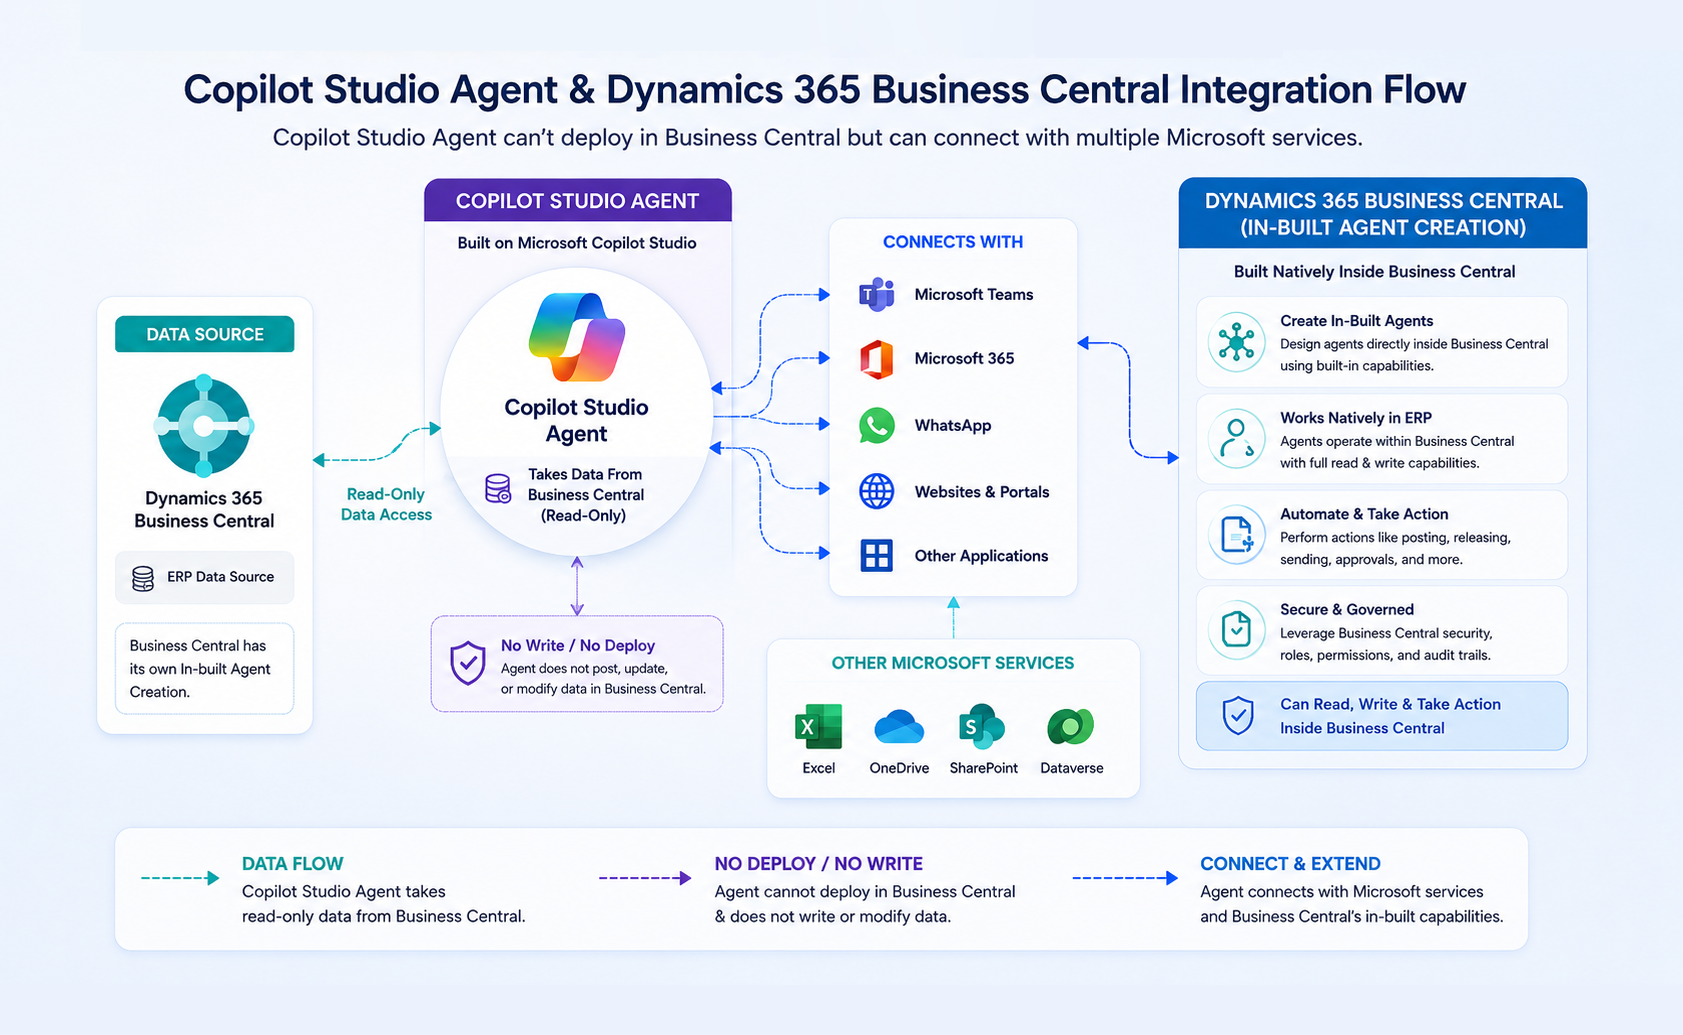Screen dimensions: 1683x1035
Task: Click the Can Read, Write & Take Action text
Action: (1390, 716)
